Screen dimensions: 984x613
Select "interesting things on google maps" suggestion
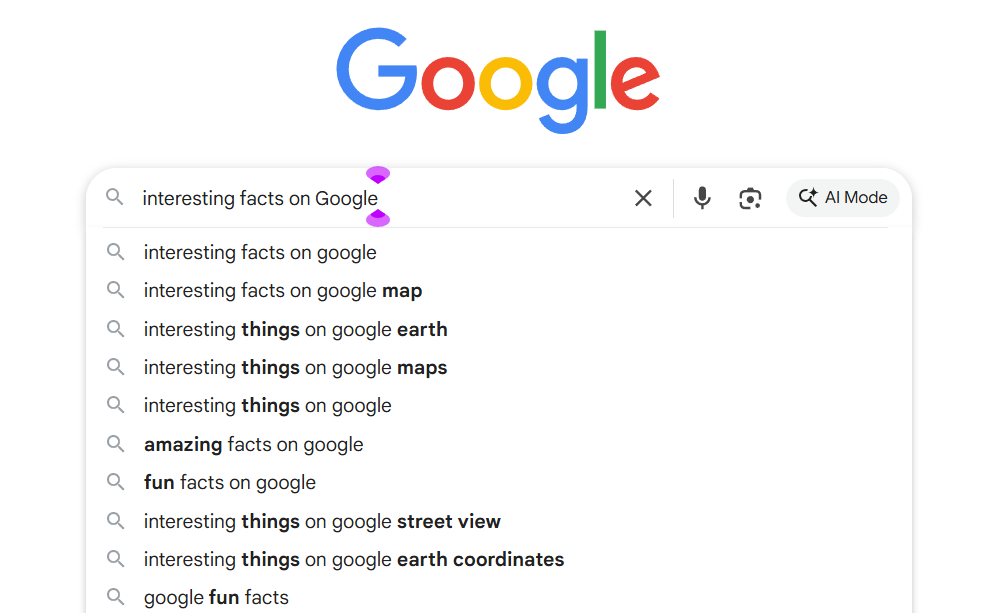pos(295,368)
